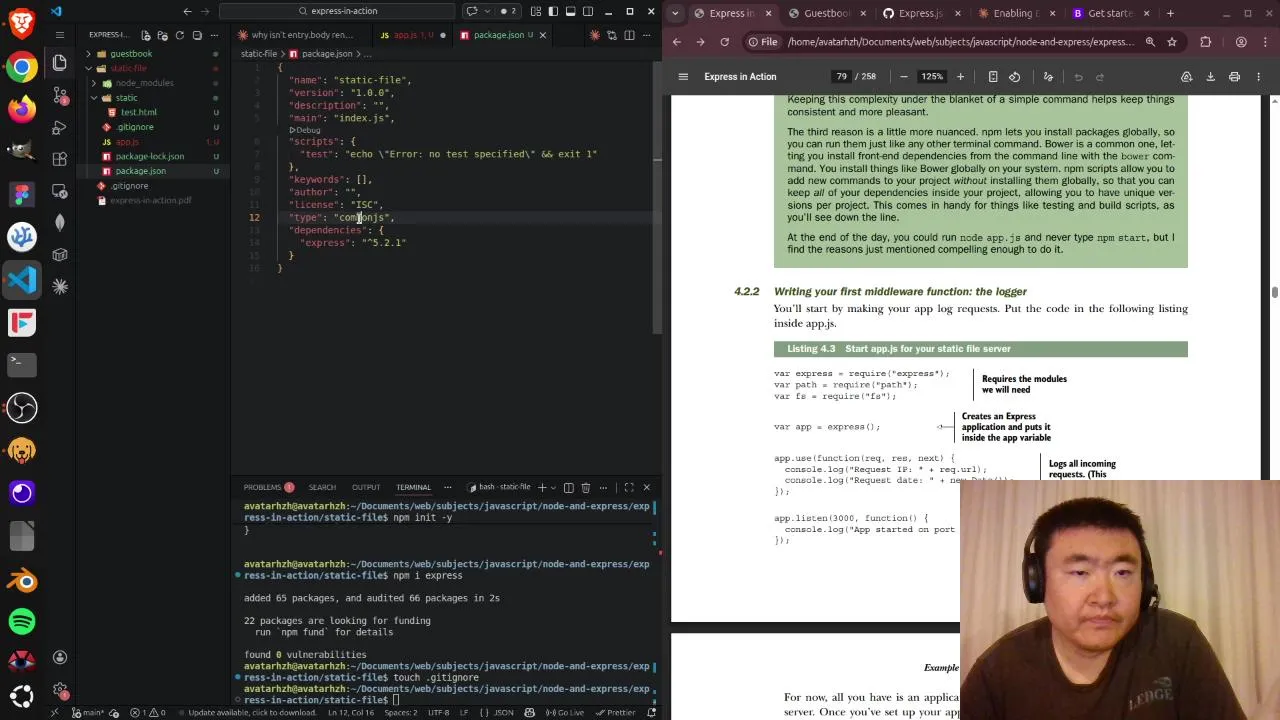Open Spotify from the Ubuntu dock

[22, 621]
